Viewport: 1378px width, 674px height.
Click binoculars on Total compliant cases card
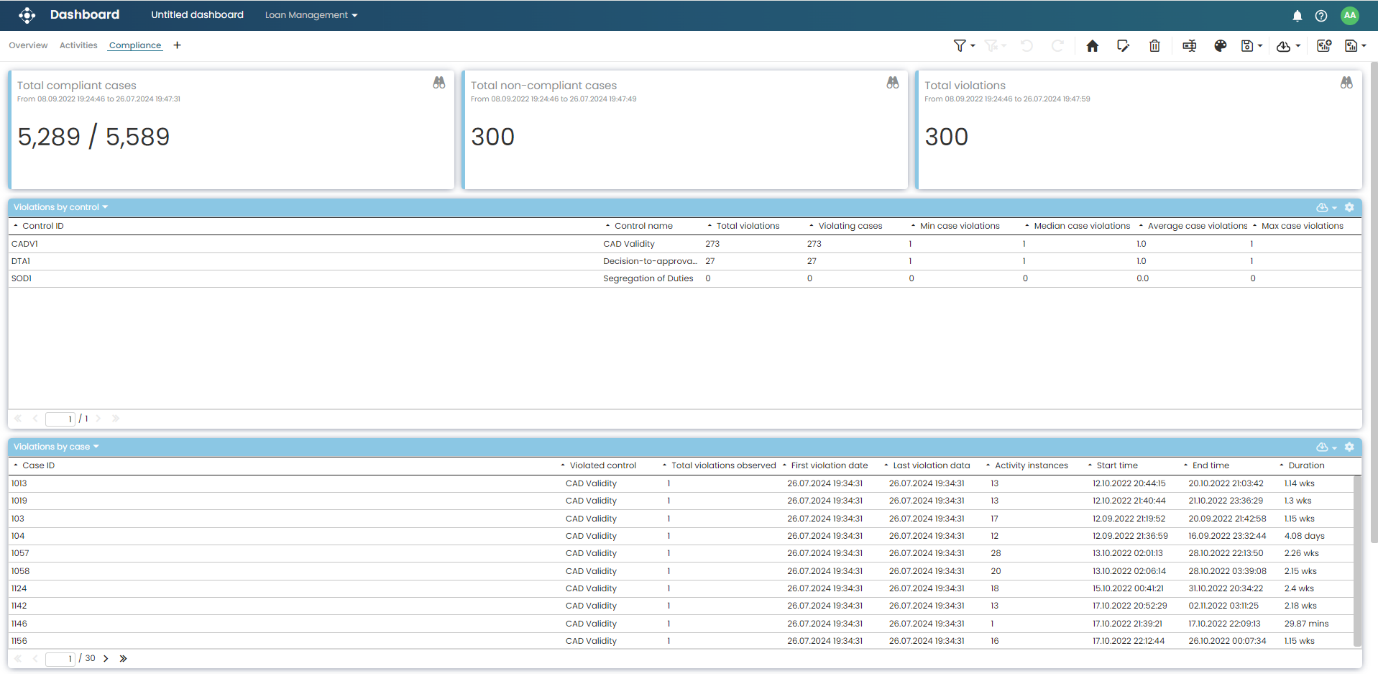click(x=439, y=83)
